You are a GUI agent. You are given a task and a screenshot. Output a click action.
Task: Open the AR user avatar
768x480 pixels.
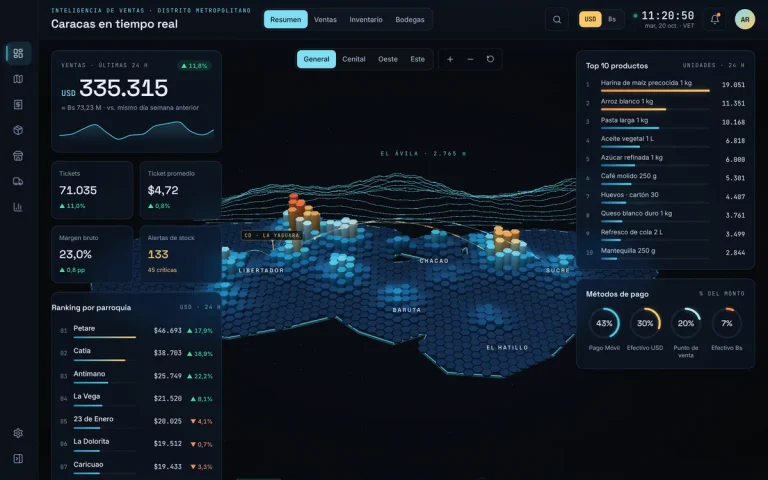point(745,20)
